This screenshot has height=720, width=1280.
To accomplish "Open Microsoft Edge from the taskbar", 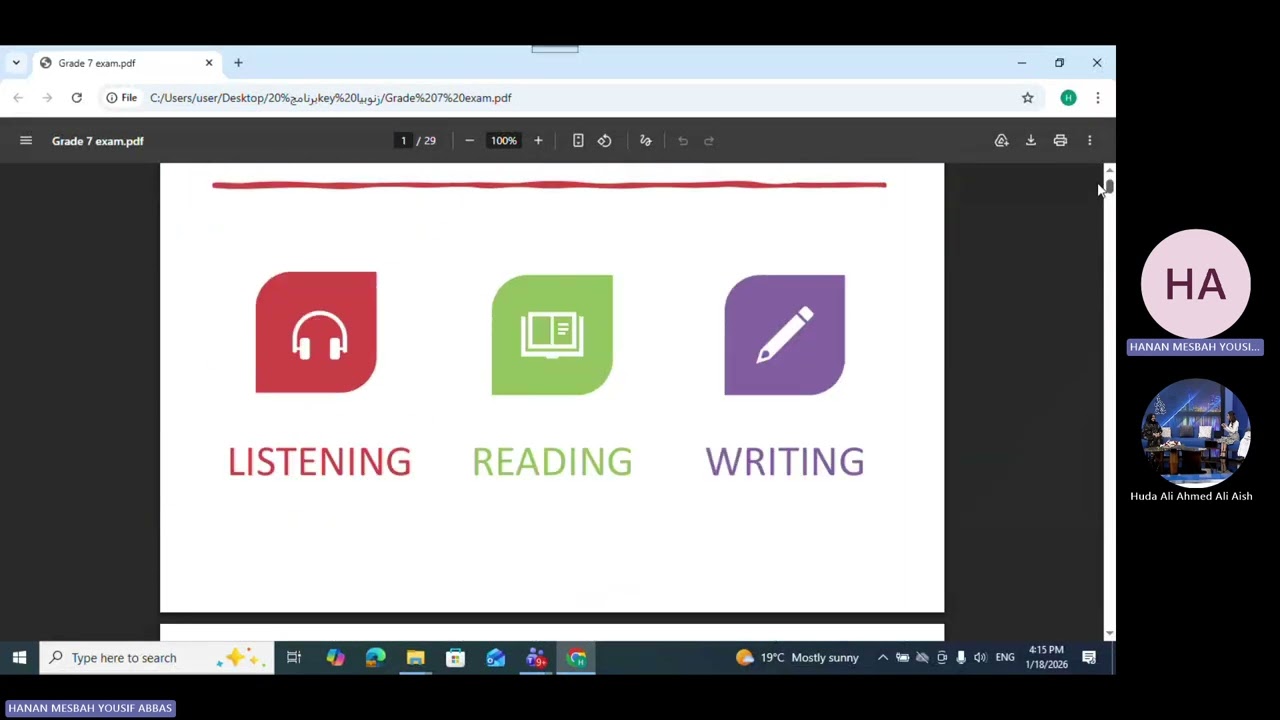I will pos(375,658).
